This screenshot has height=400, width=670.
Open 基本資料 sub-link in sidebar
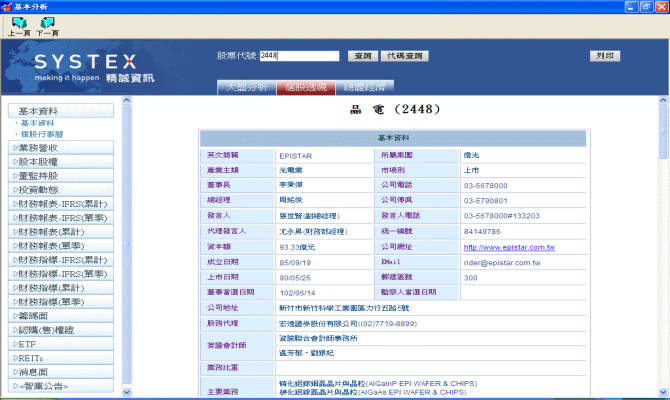(x=38, y=123)
